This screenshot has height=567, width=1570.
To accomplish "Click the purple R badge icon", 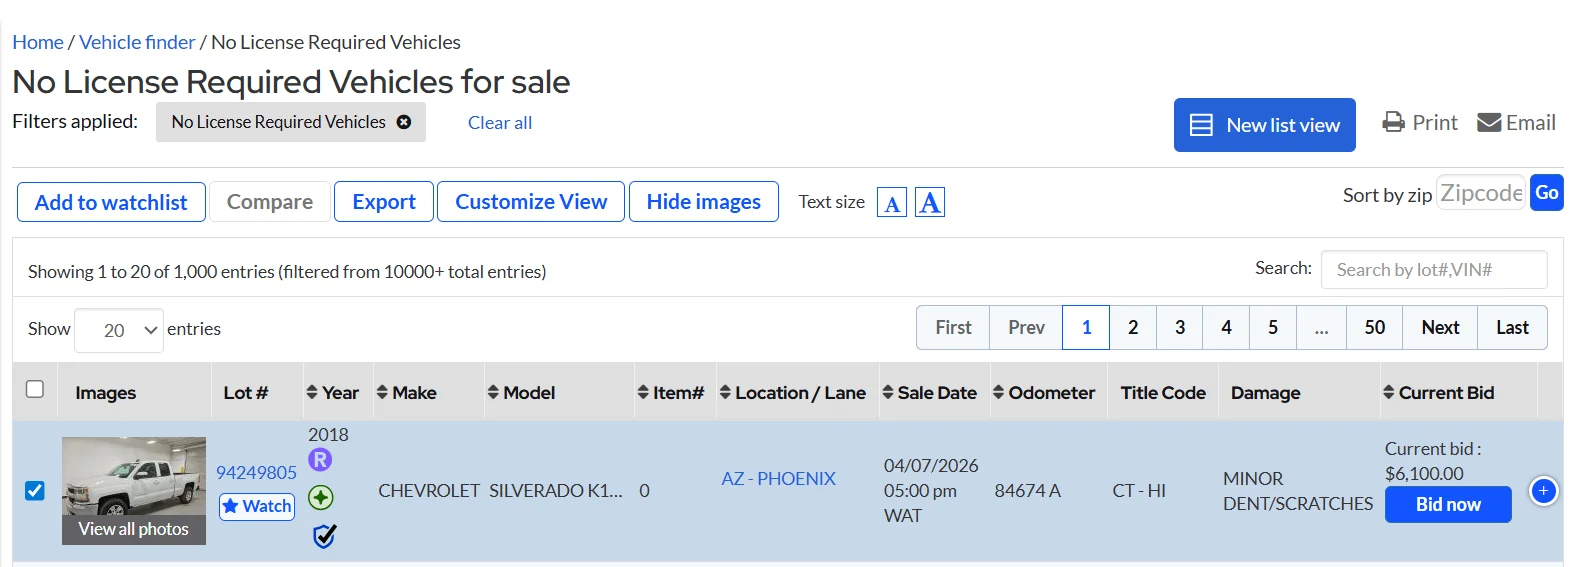I will (x=320, y=460).
